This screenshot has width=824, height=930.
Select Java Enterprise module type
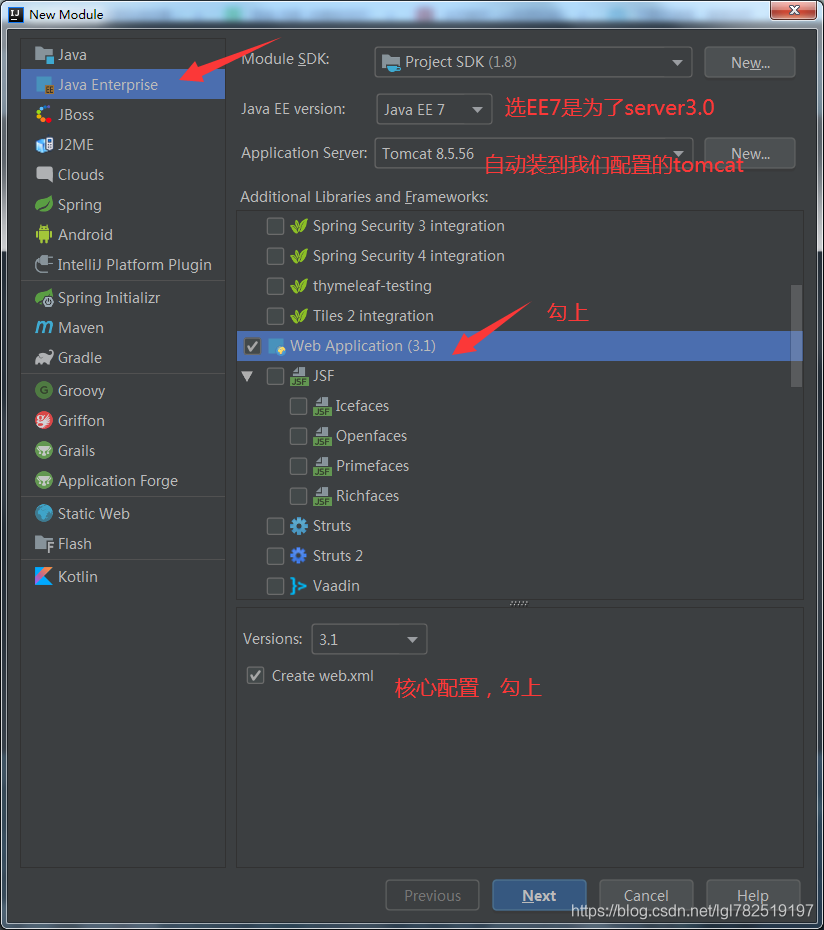click(x=123, y=85)
